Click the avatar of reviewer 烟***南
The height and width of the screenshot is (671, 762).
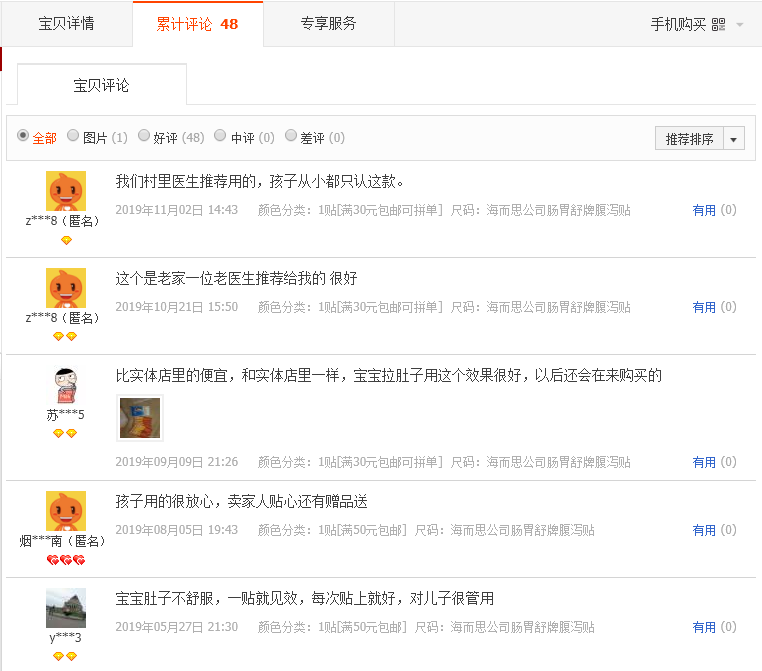[x=66, y=511]
